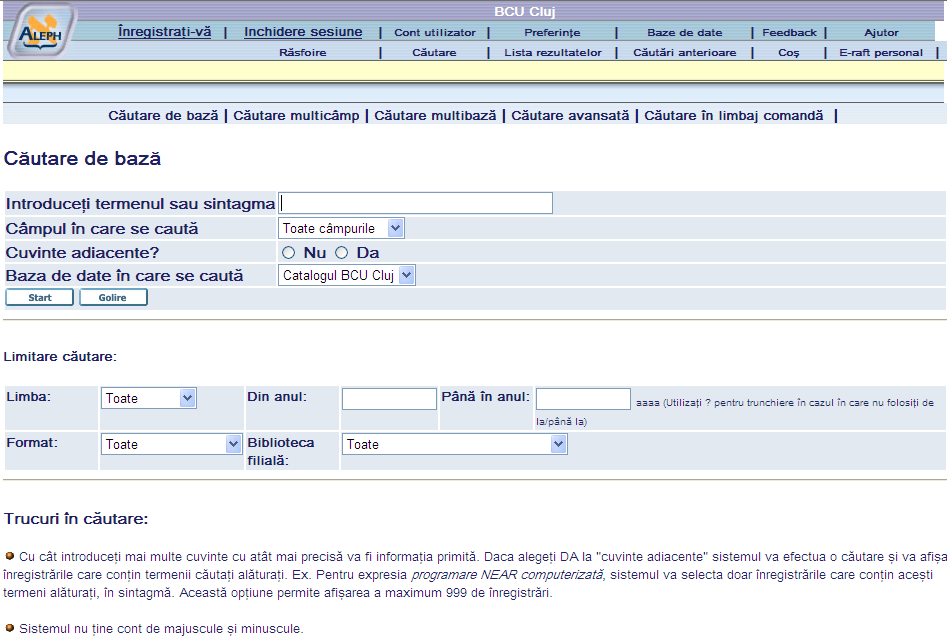Open the Catalogul BCU Cluj database dropdown
Image resolution: width=947 pixels, height=643 pixels.
tap(347, 275)
